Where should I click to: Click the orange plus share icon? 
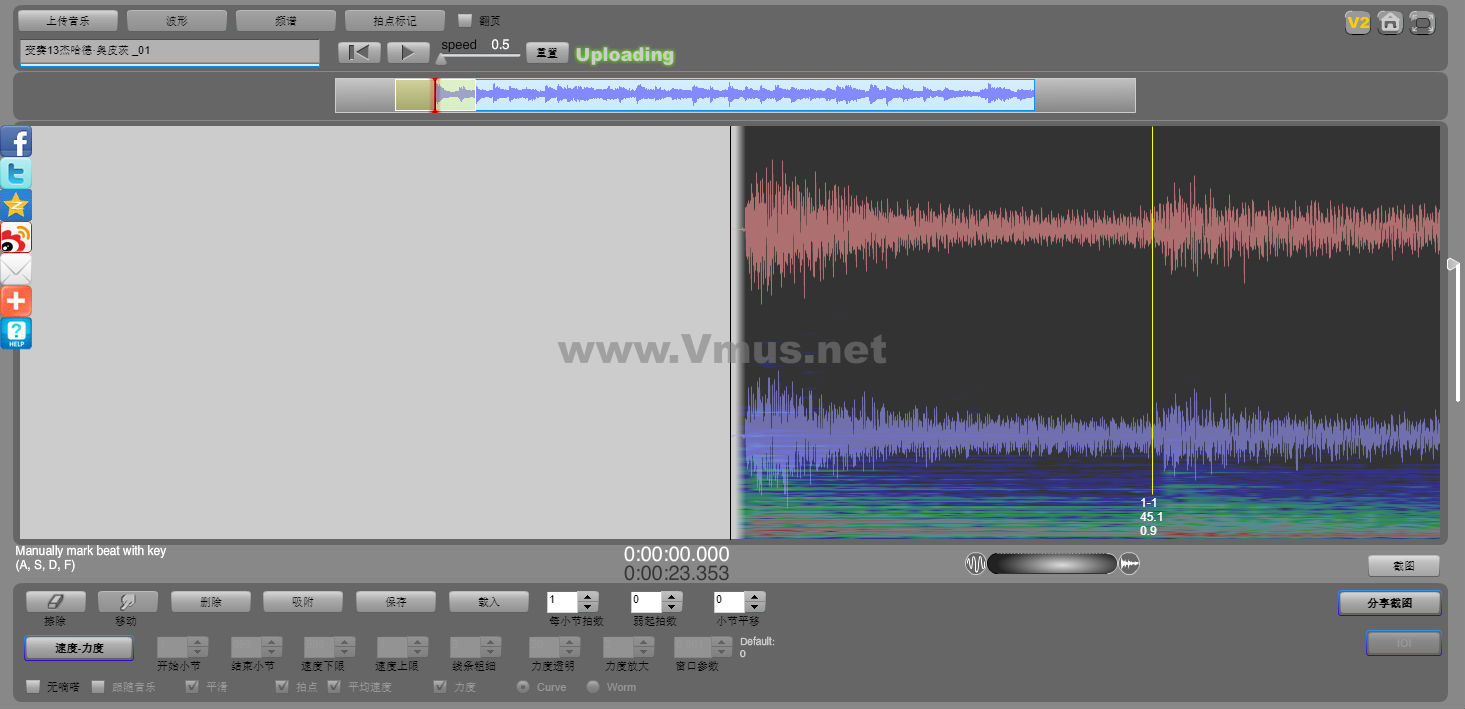tap(16, 302)
